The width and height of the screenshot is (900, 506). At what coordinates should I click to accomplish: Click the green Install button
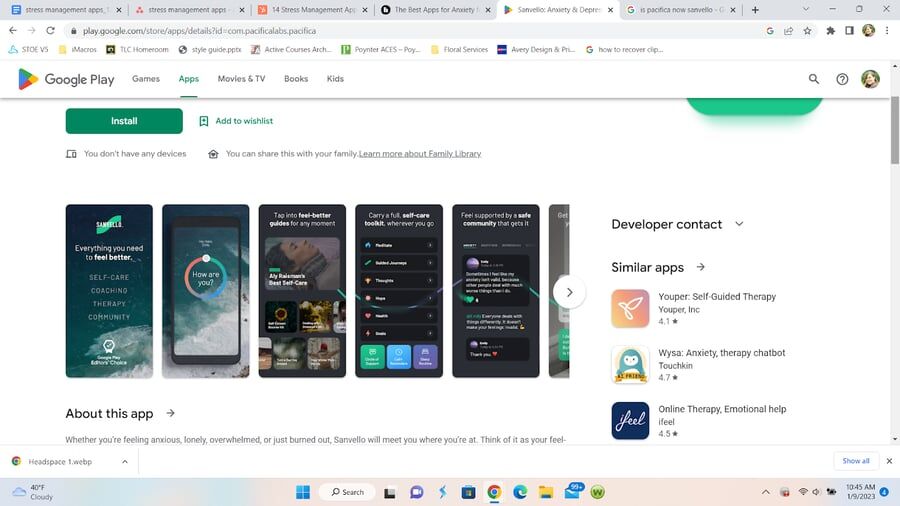pos(124,121)
